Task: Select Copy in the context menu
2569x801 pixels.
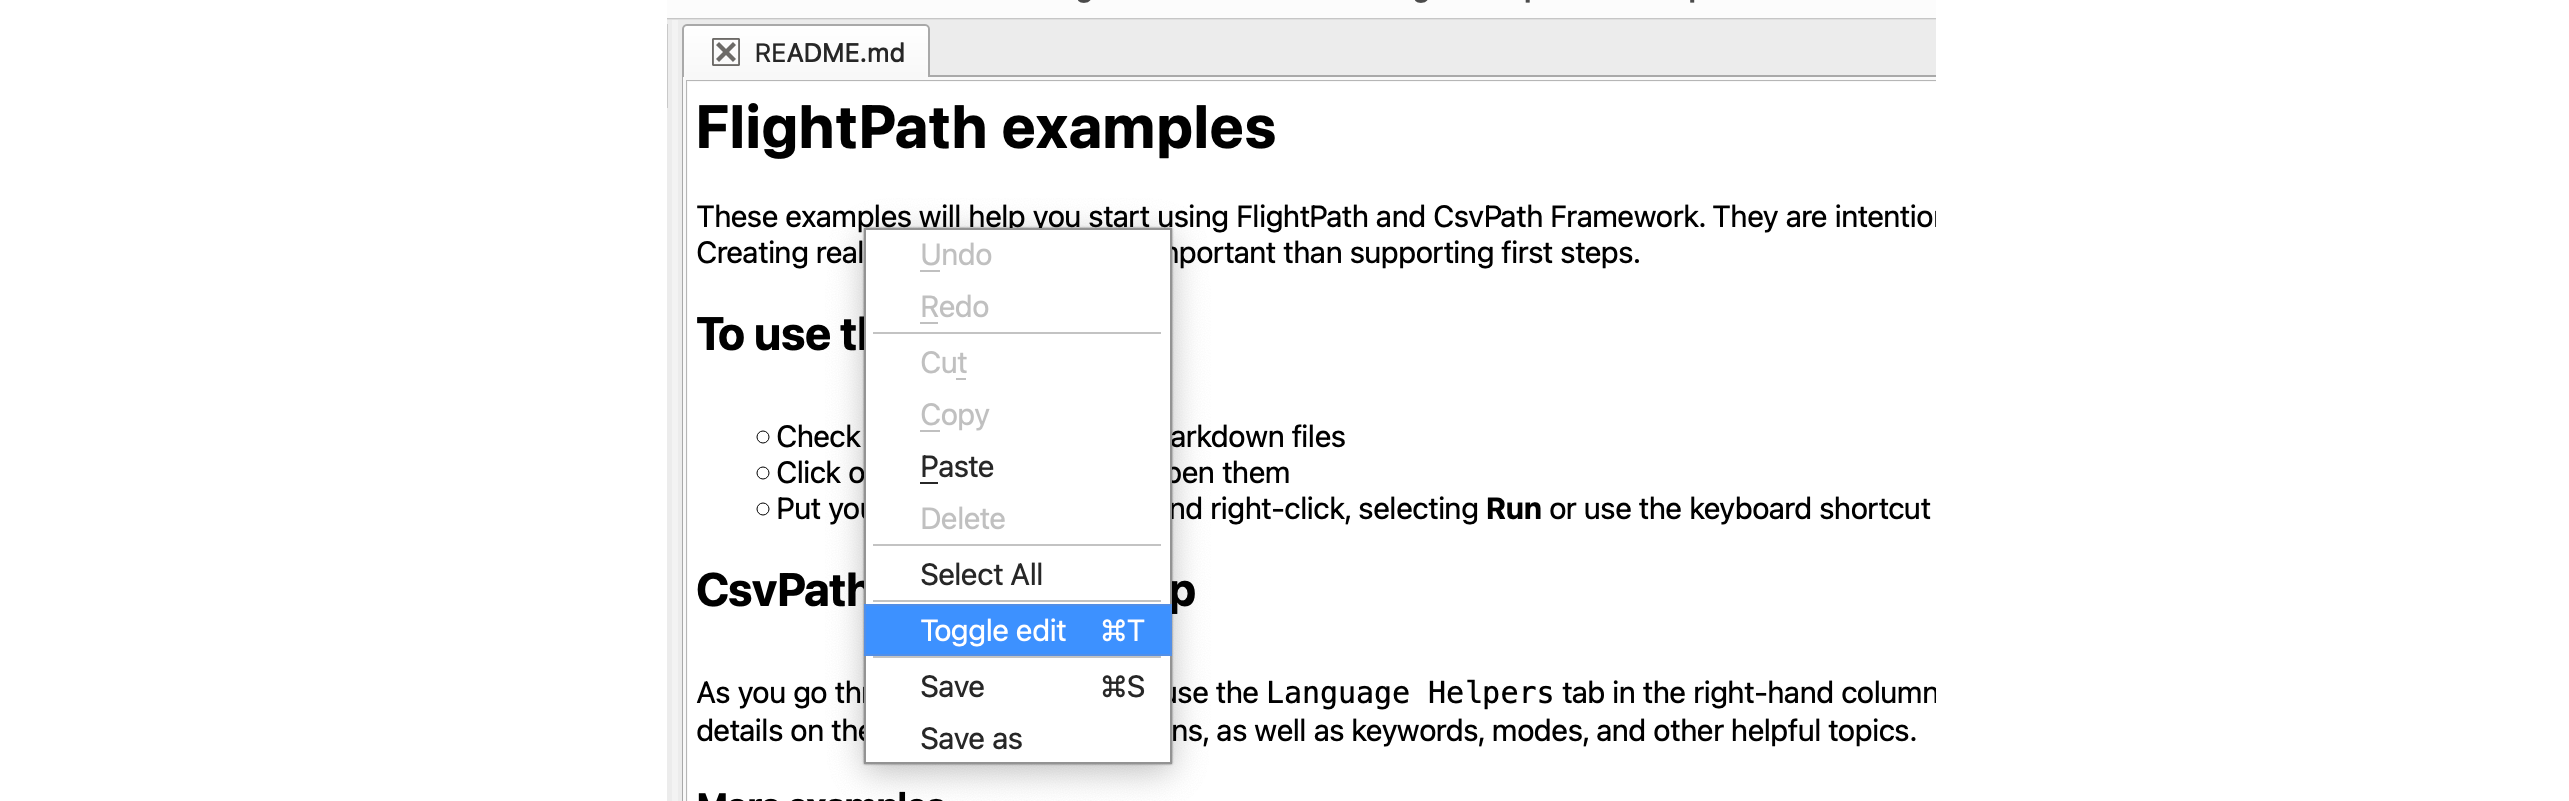Action: [954, 415]
